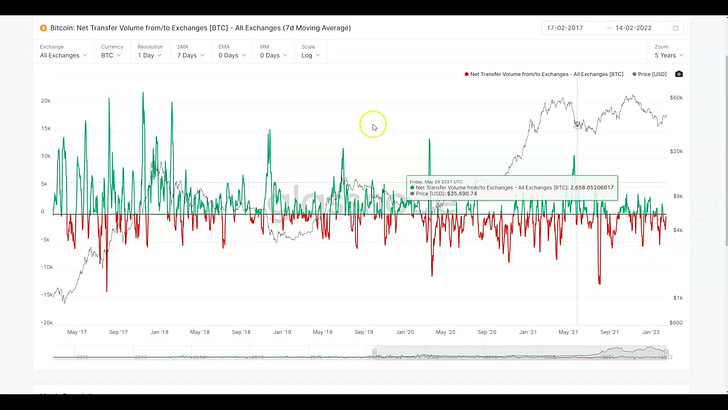The width and height of the screenshot is (728, 410).
Task: Click the '20k' left axis label
Action: pos(46,101)
